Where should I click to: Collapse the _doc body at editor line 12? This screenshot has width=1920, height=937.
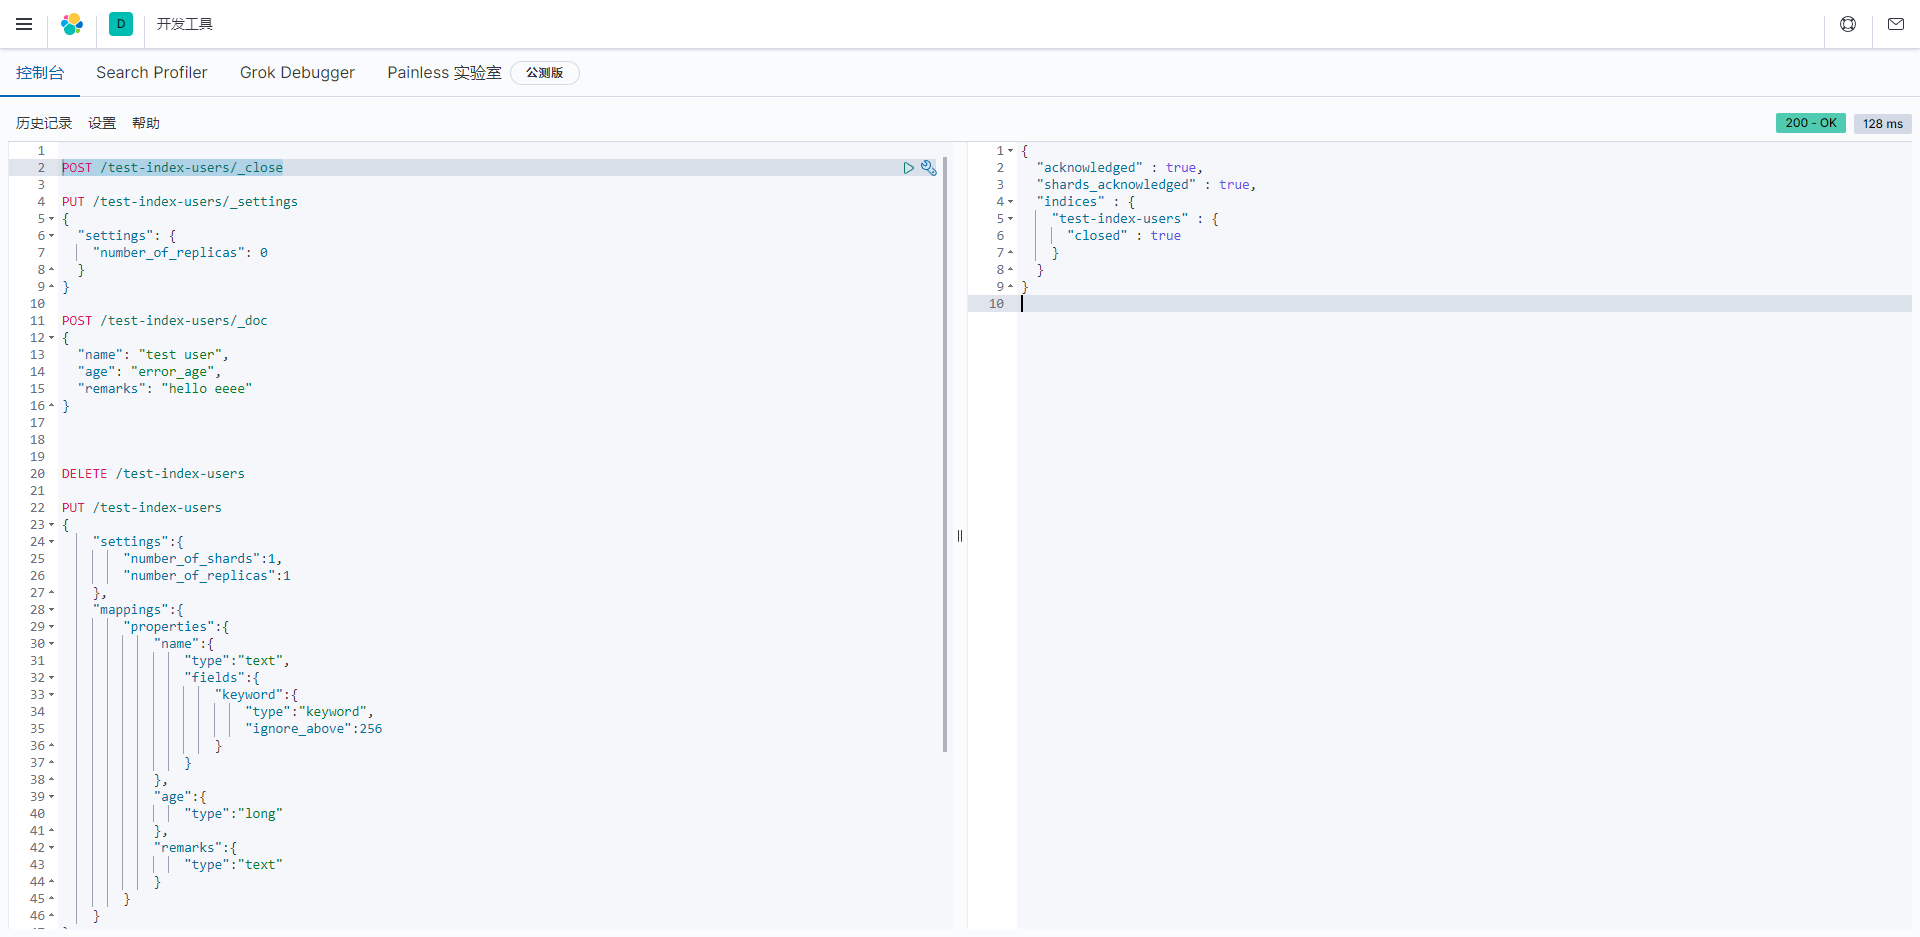coord(52,338)
